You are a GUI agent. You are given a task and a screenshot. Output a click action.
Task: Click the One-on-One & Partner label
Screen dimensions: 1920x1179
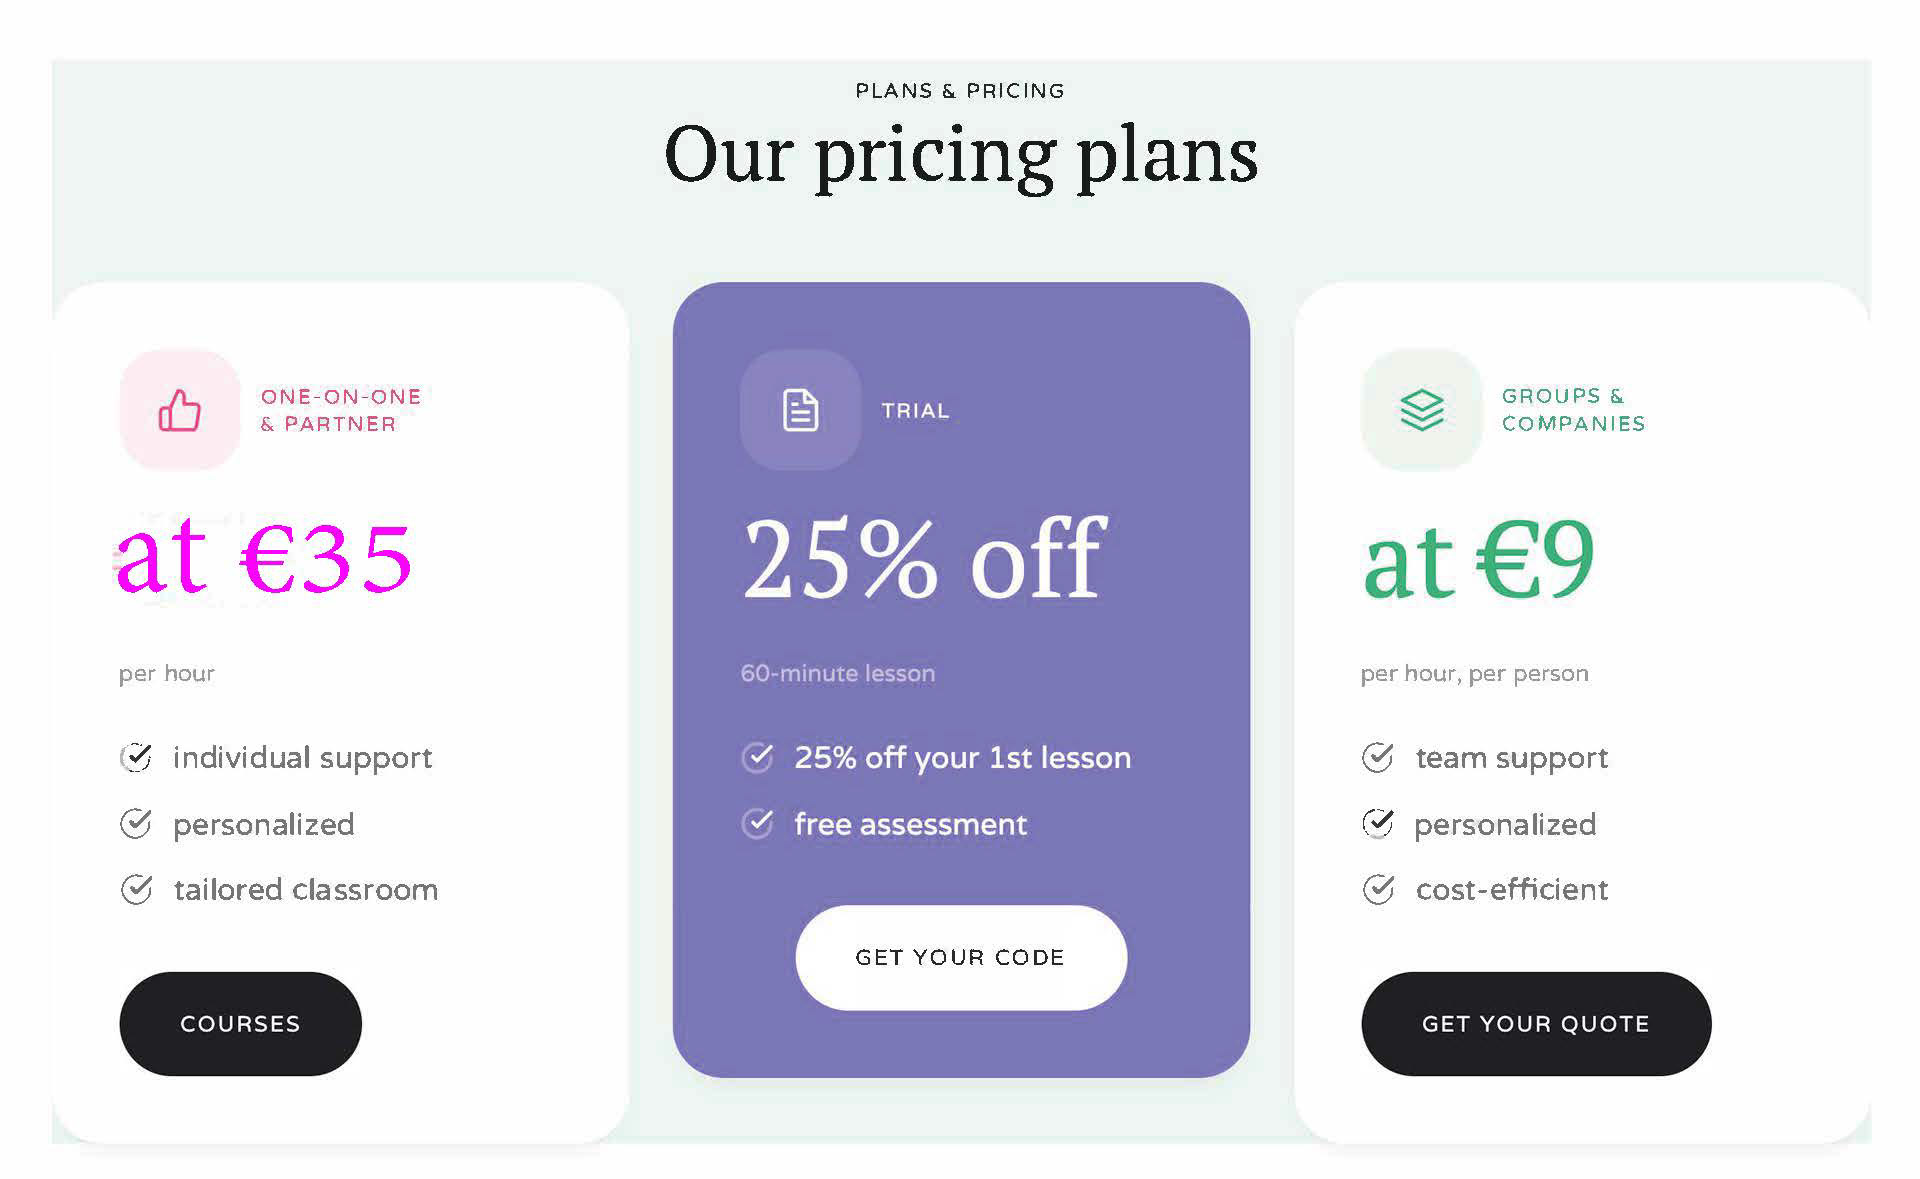[340, 410]
